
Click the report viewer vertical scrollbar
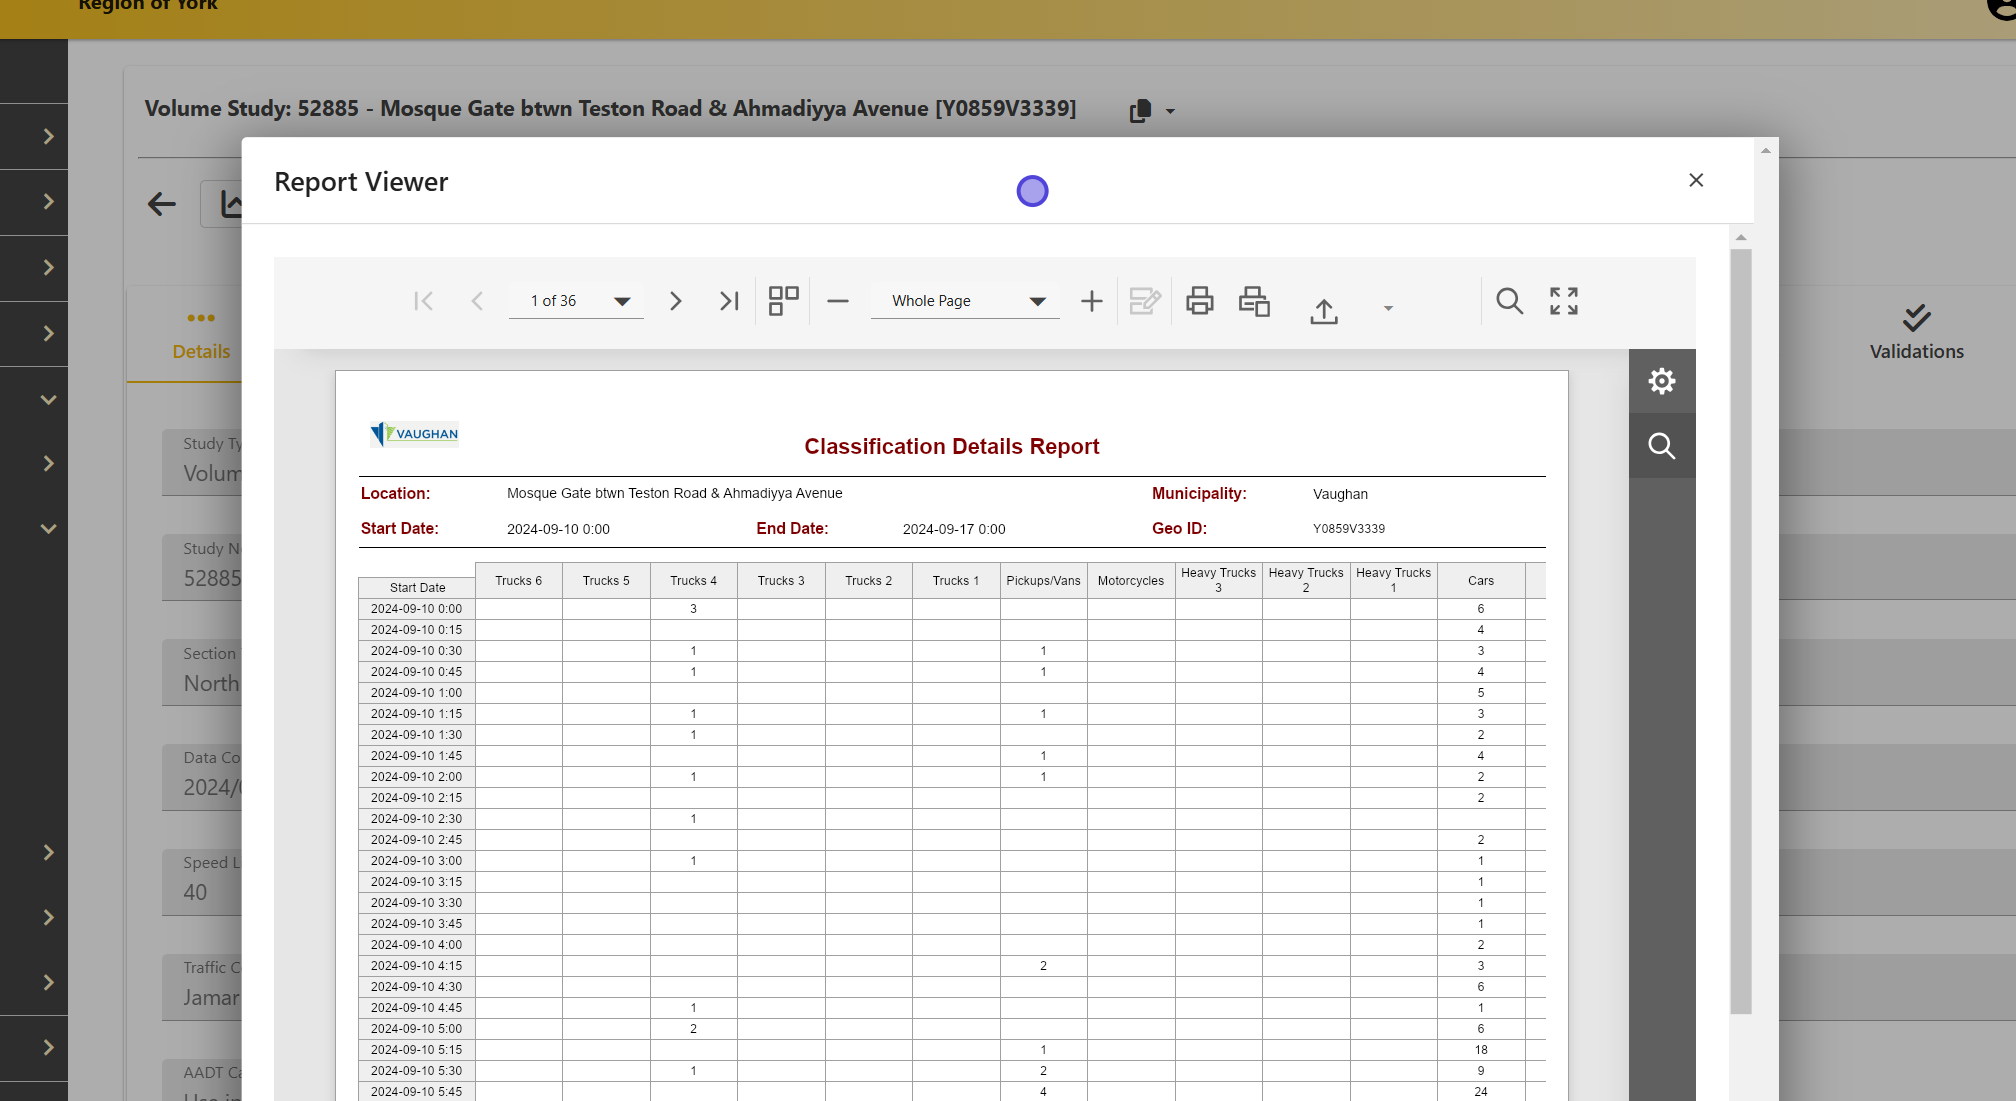(1741, 630)
